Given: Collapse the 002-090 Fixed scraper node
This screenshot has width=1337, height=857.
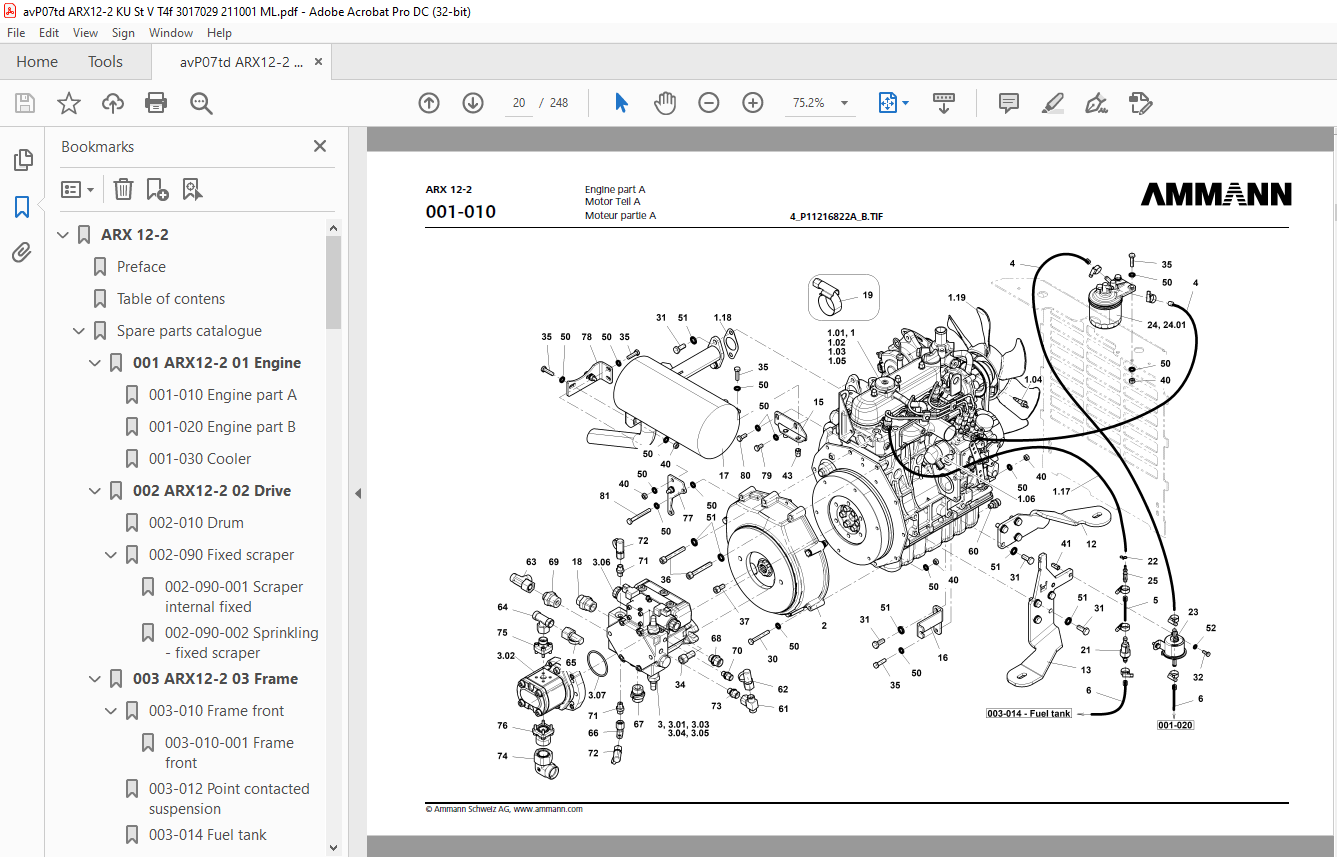Looking at the screenshot, I should [x=112, y=555].
